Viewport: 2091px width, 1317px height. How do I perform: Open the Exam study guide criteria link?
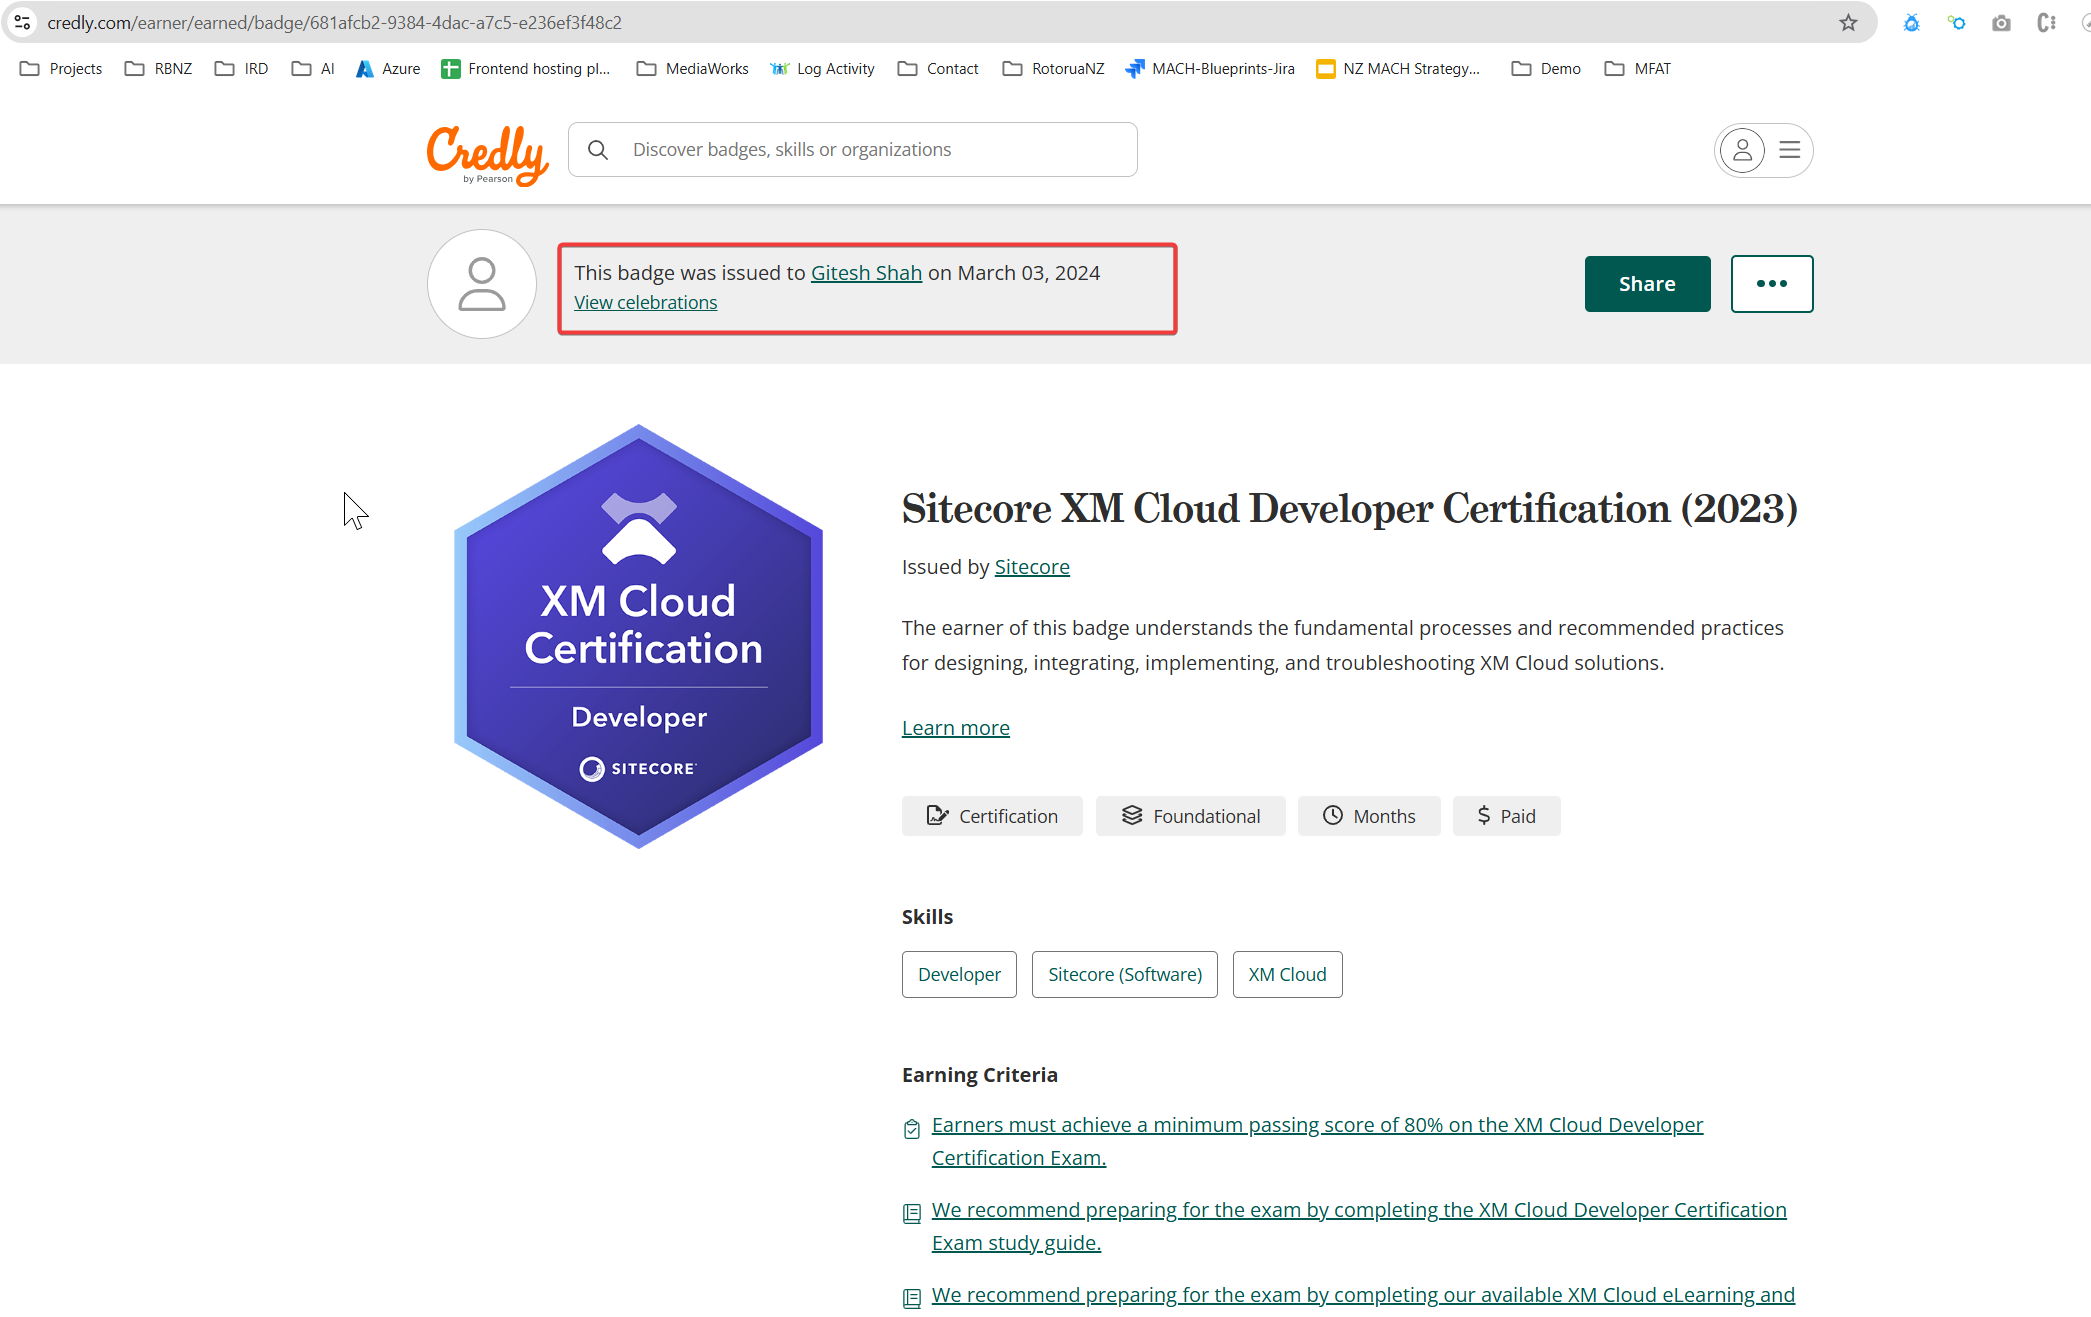tap(1359, 1226)
